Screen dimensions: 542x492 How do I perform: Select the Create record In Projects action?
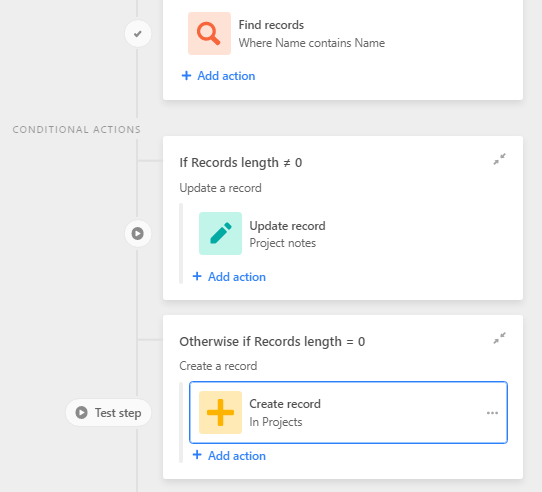pyautogui.click(x=348, y=412)
